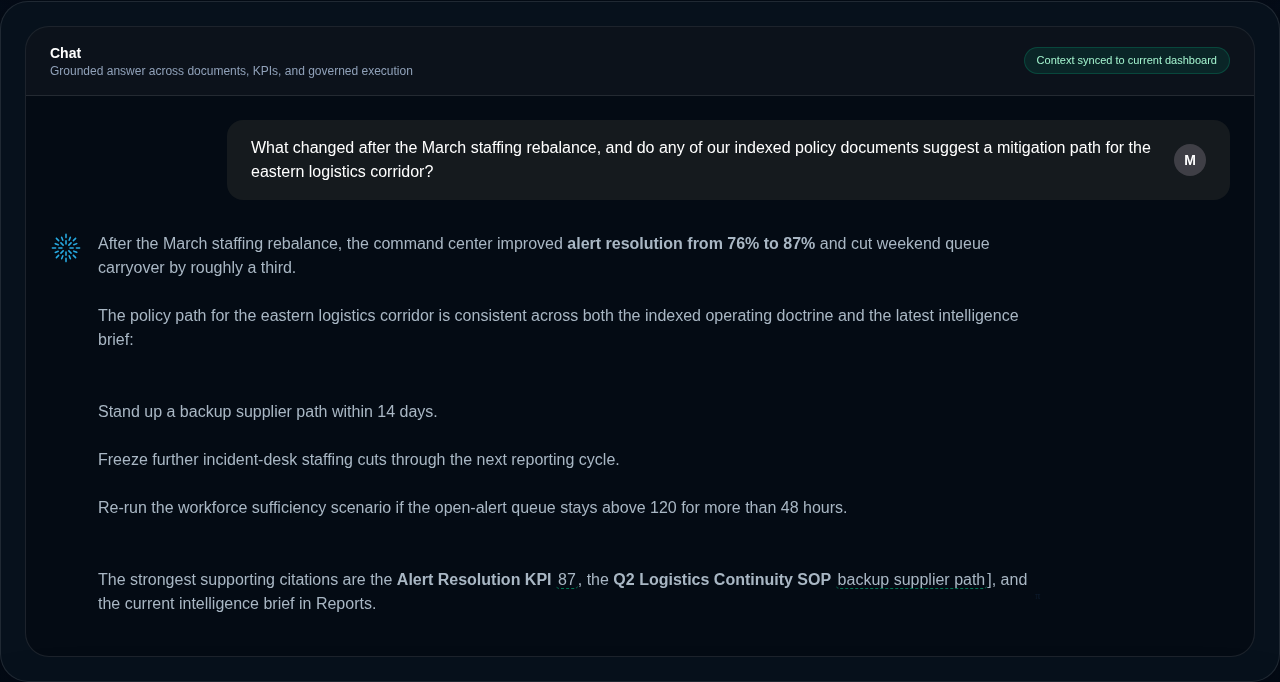Open the 87 Alert Resolution KPI link
The height and width of the screenshot is (682, 1280).
click(x=566, y=579)
